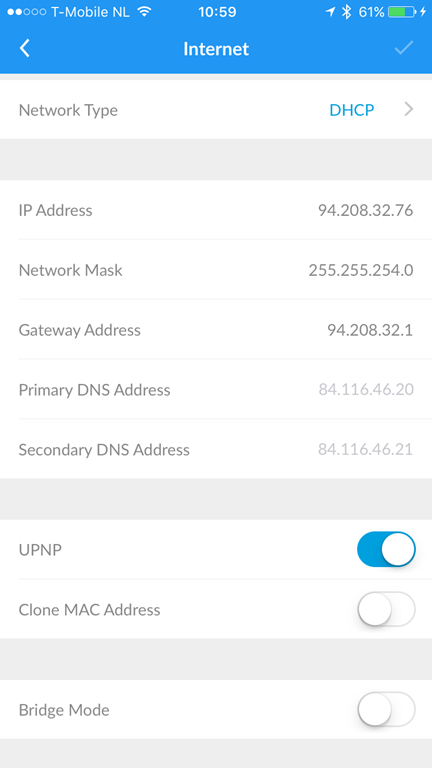Tap the Internet page title
The image size is (432, 768).
[216, 49]
